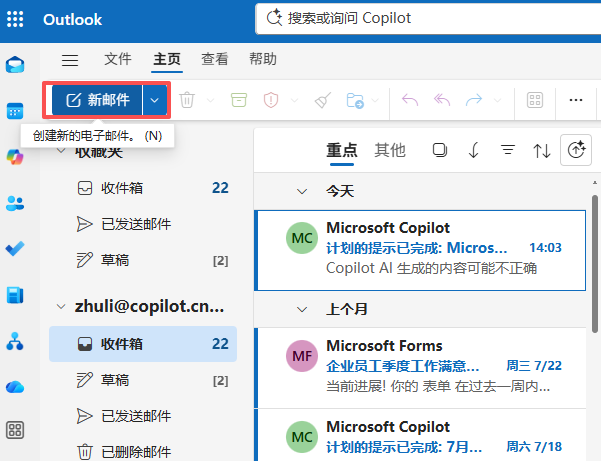The width and height of the screenshot is (601, 461).
Task: Open Mail from the left app rail
Action: [x=15, y=64]
